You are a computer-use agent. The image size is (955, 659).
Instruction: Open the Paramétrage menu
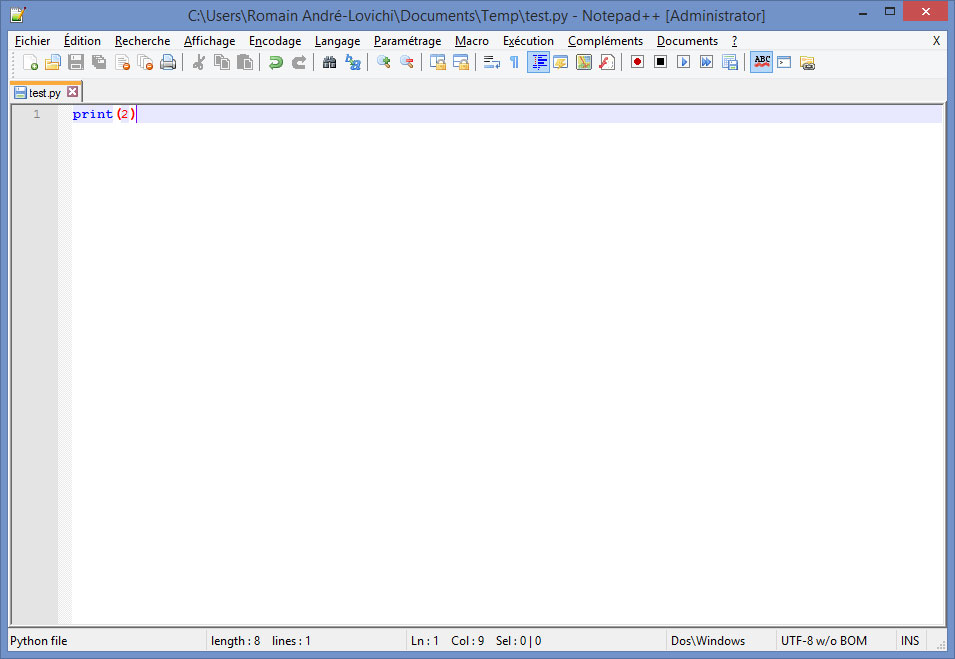(407, 41)
